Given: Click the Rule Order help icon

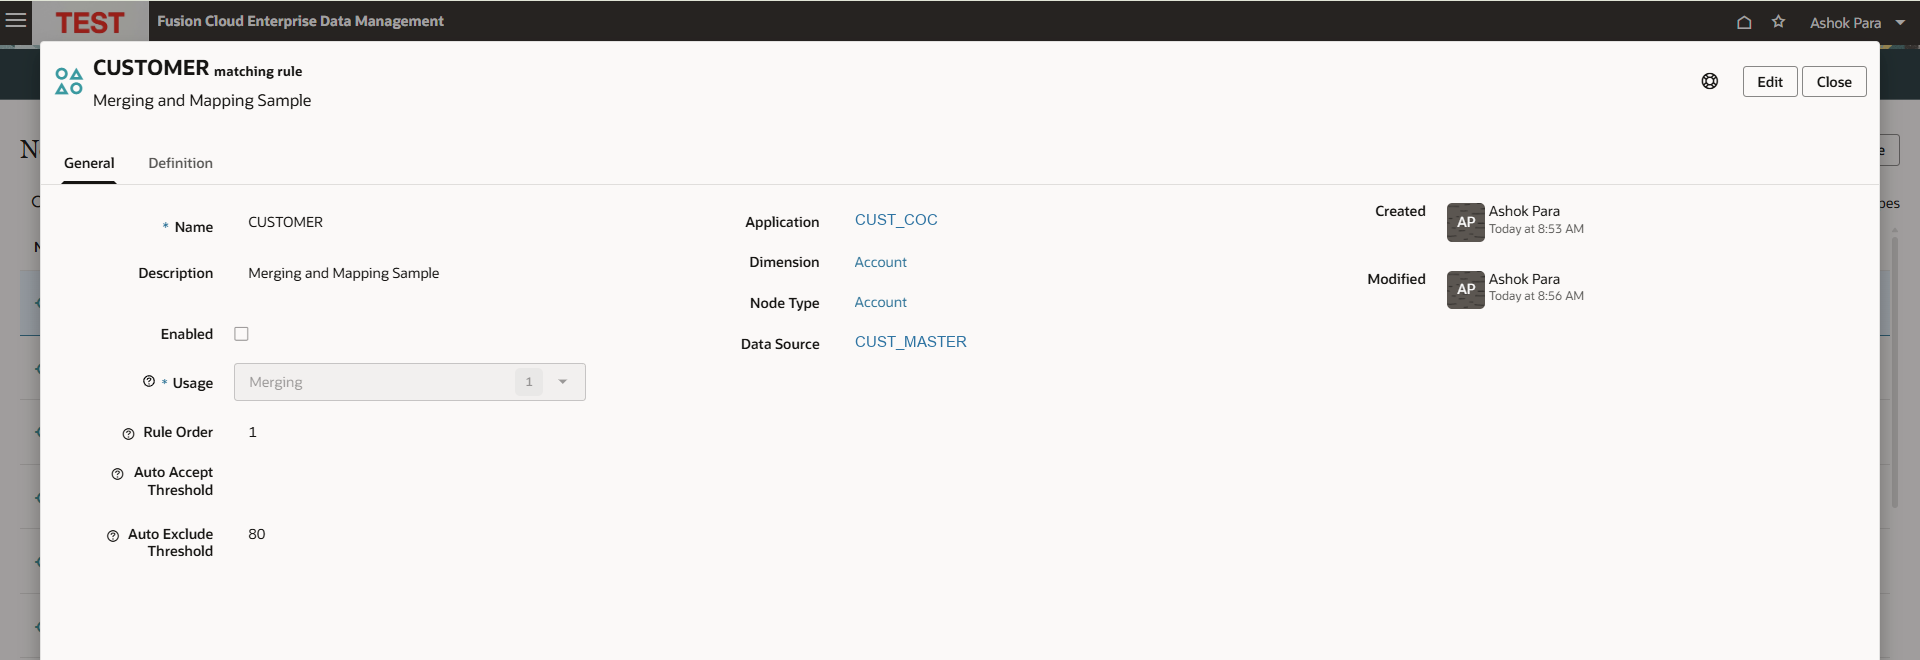Looking at the screenshot, I should (x=128, y=434).
